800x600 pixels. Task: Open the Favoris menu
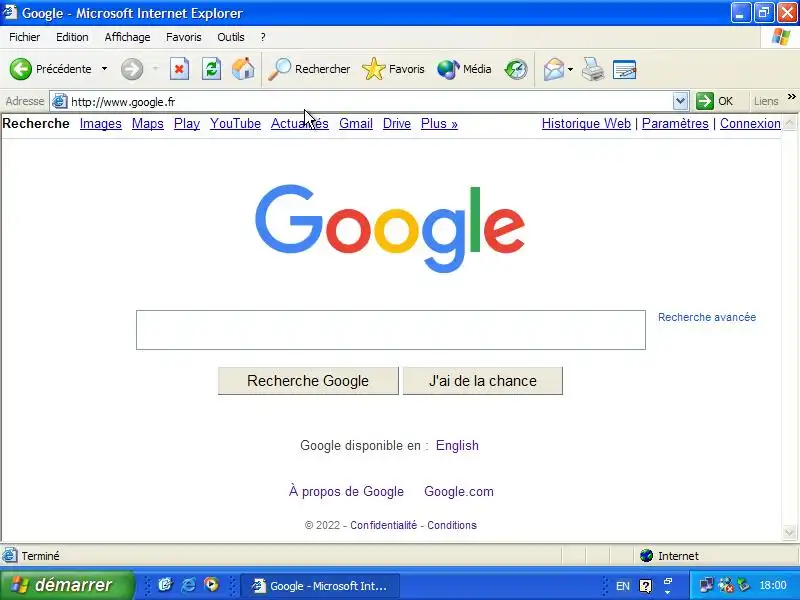[184, 37]
